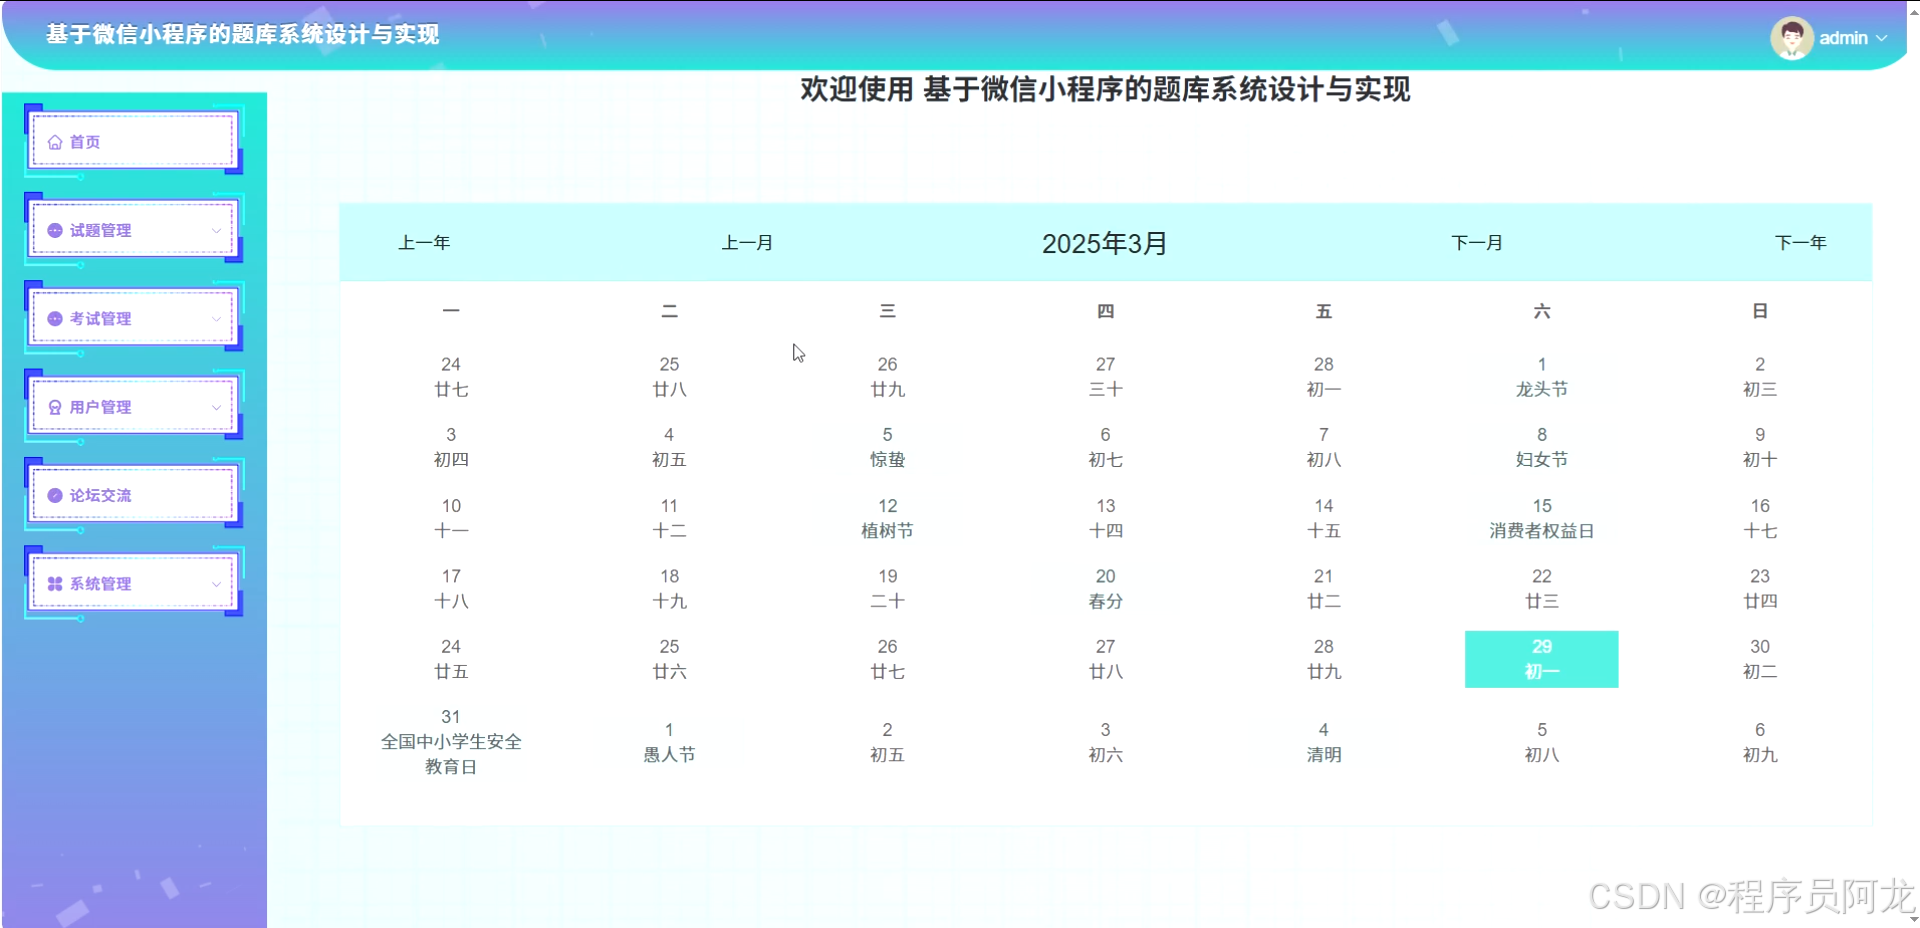Select March 1 龙头节
Screen dimensions: 1920x928
click(x=1542, y=377)
